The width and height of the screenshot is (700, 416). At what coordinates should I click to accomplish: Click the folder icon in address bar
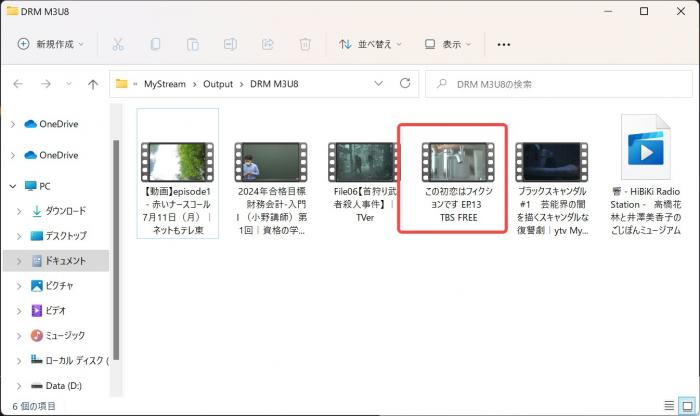pos(121,83)
